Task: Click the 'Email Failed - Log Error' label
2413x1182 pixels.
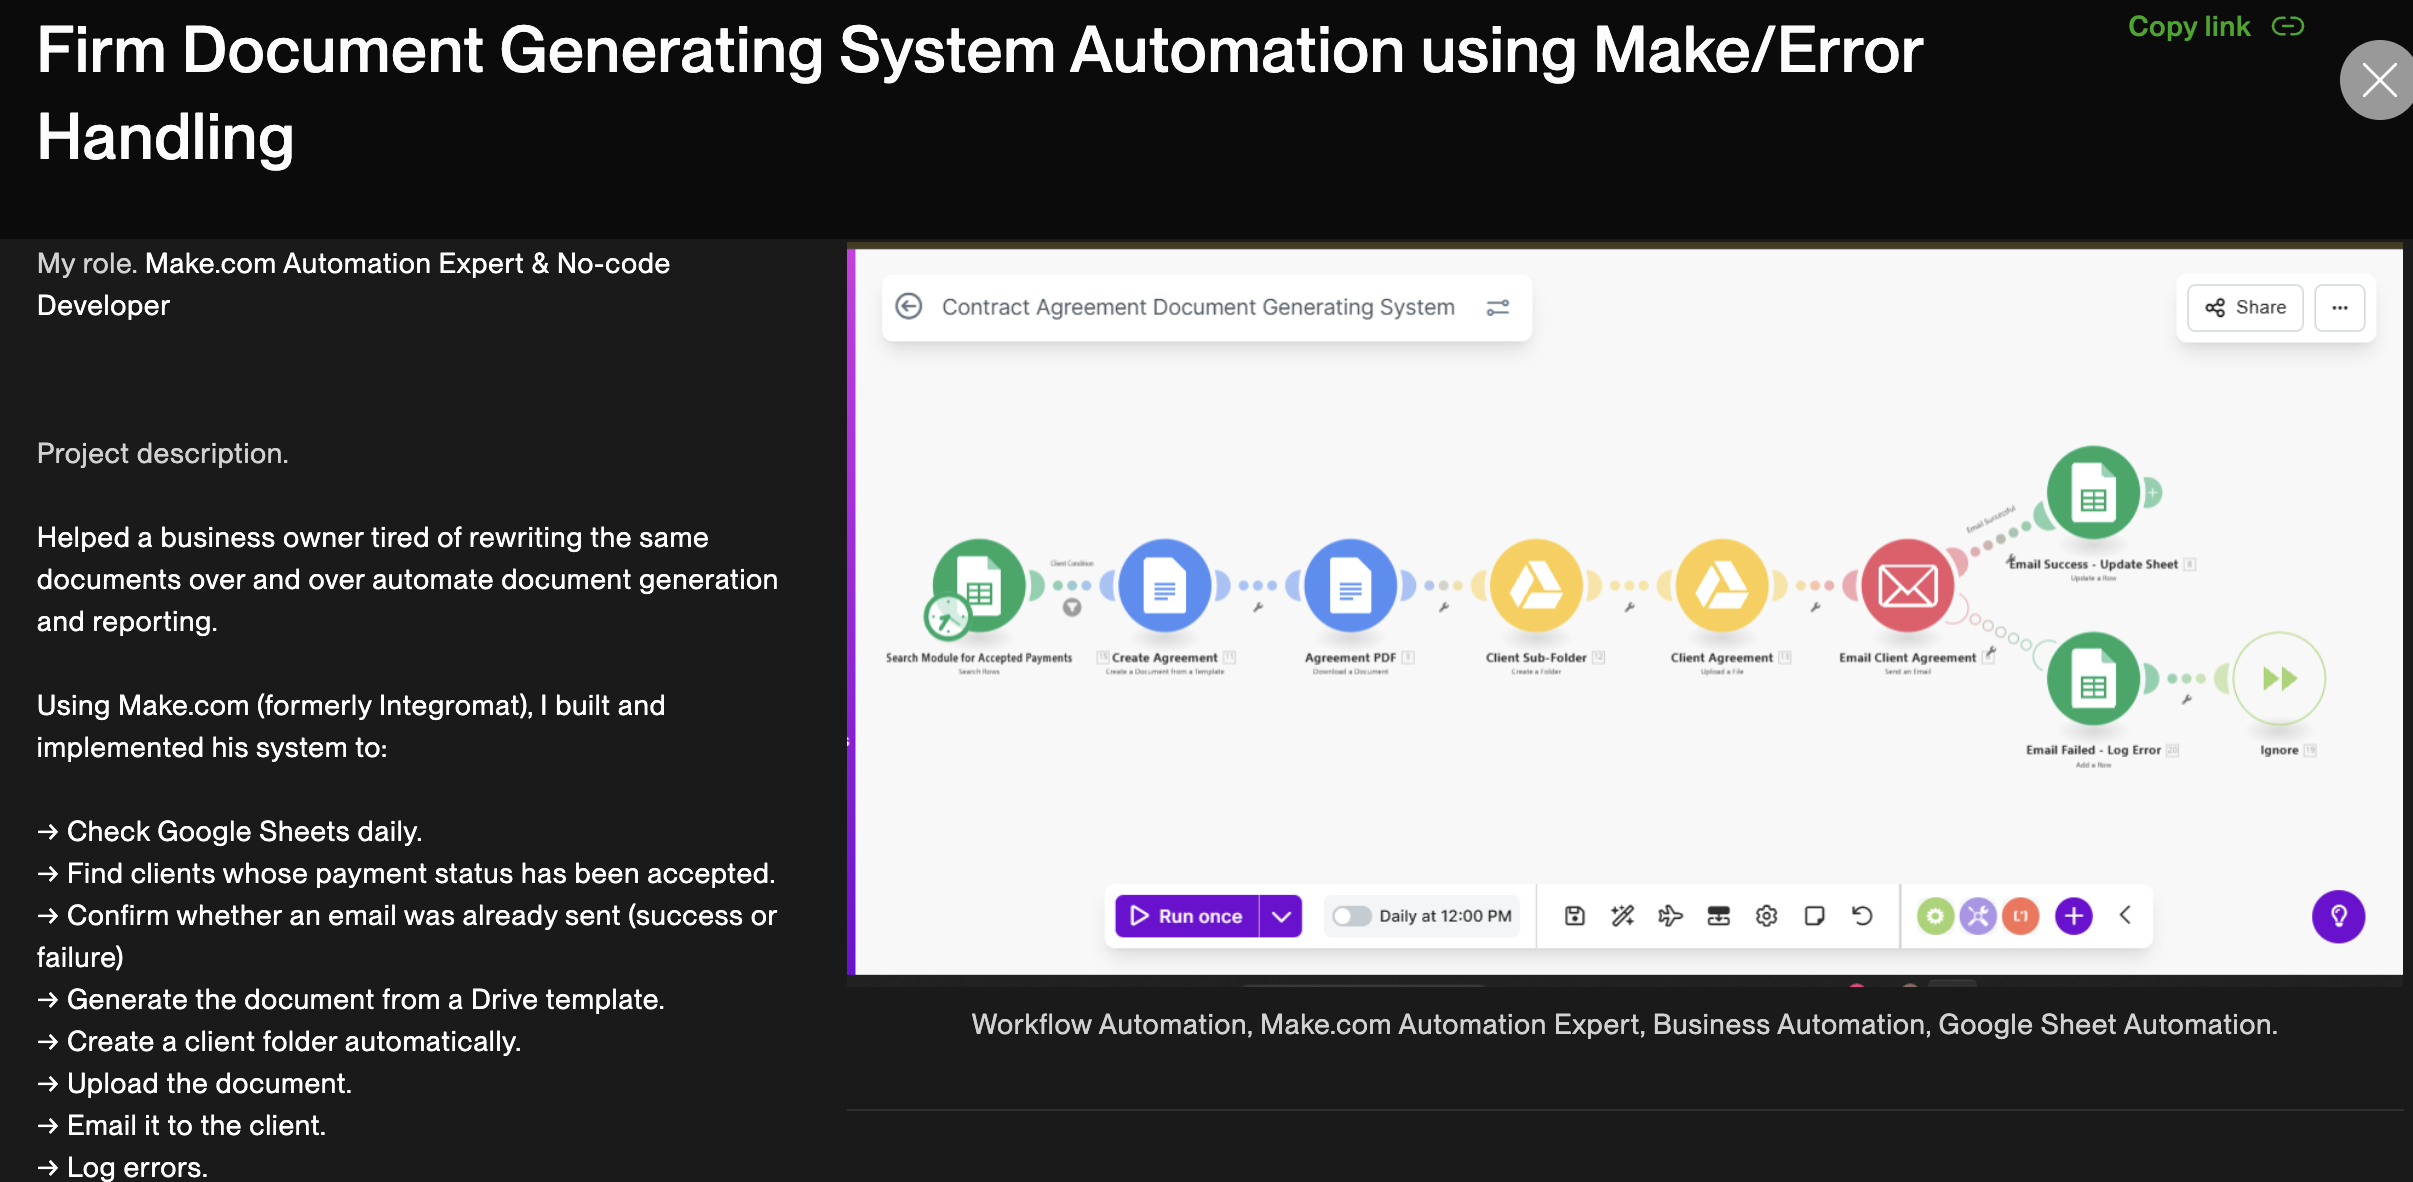Action: pos(2093,750)
